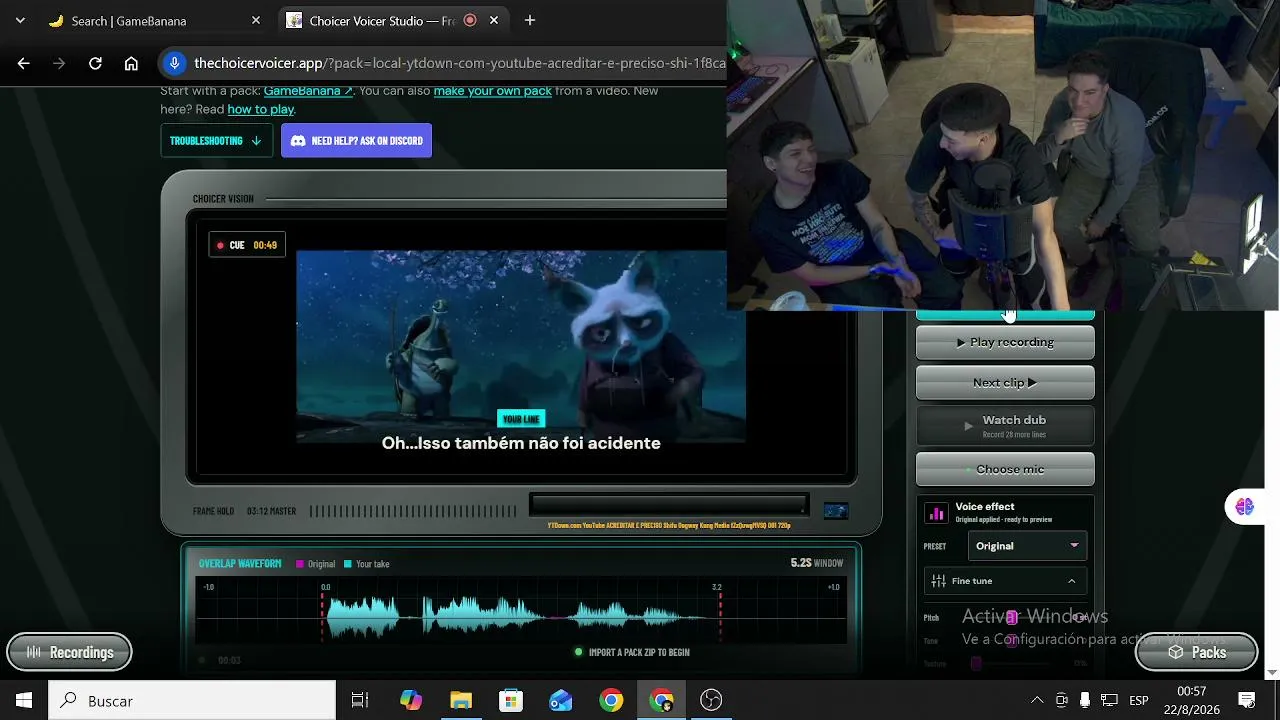
Task: Open the Windows notification center
Action: coord(1247,701)
